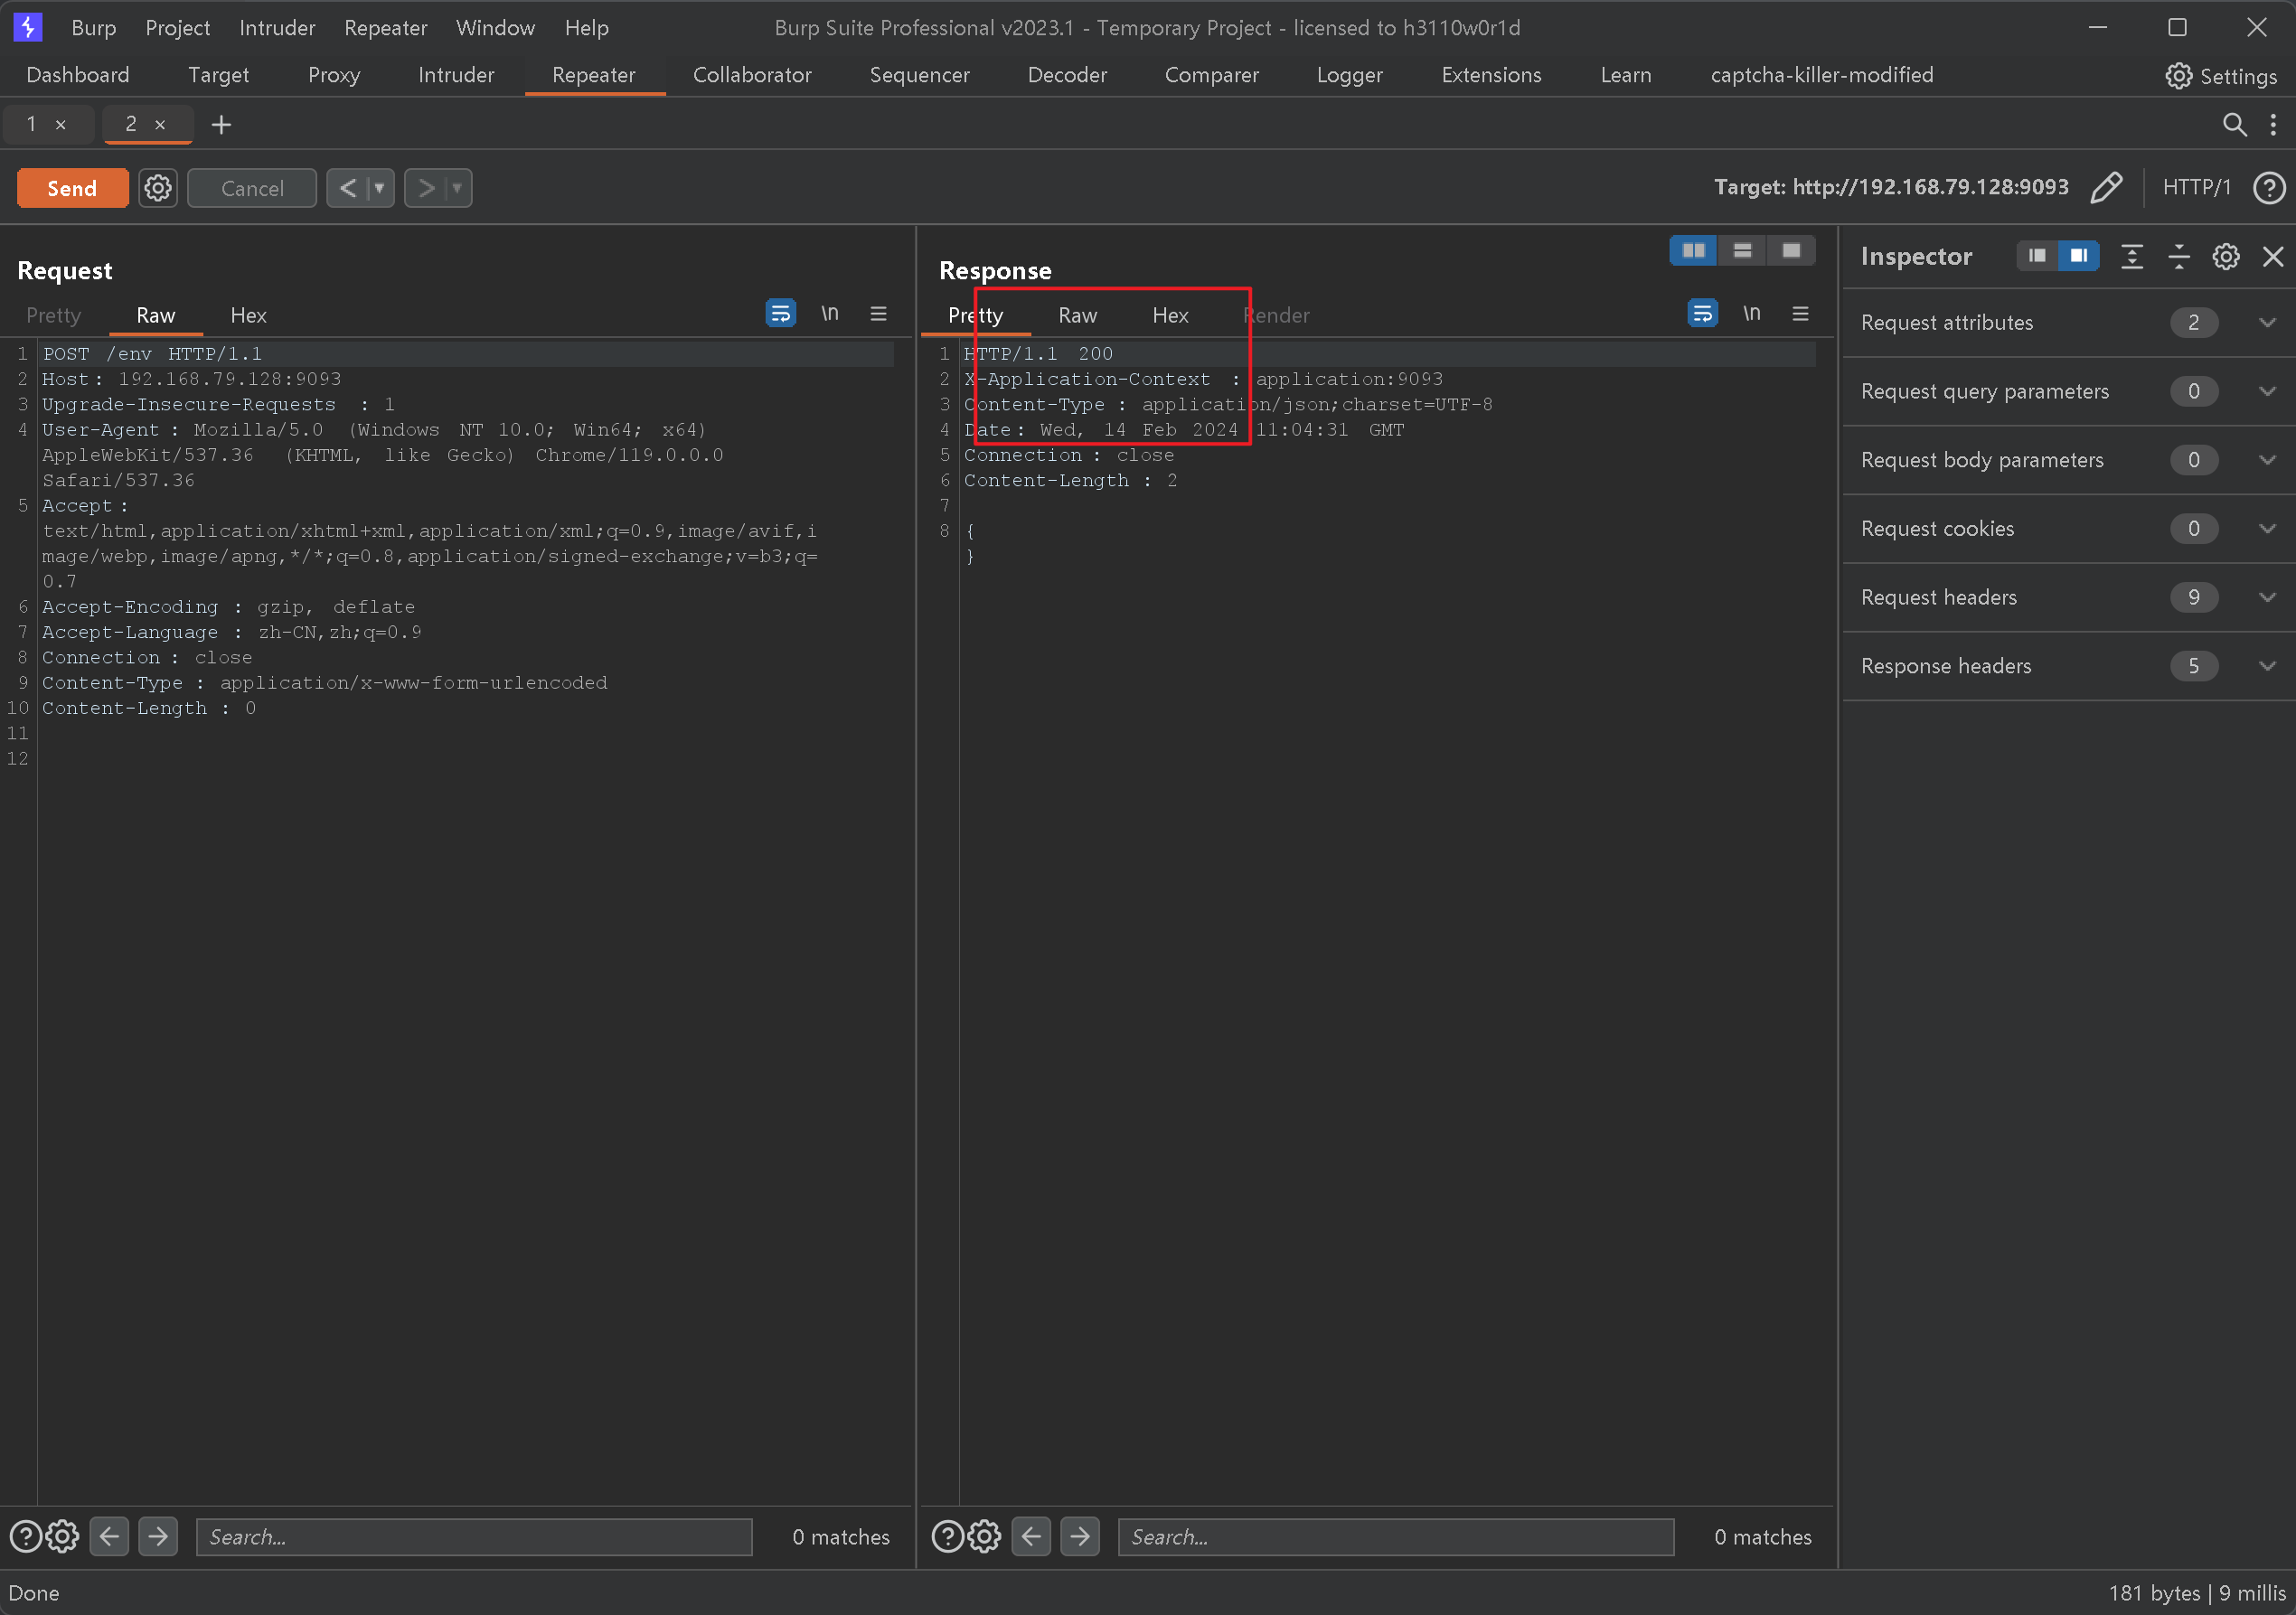Send the request
Image resolution: width=2296 pixels, height=1615 pixels.
pyautogui.click(x=72, y=188)
